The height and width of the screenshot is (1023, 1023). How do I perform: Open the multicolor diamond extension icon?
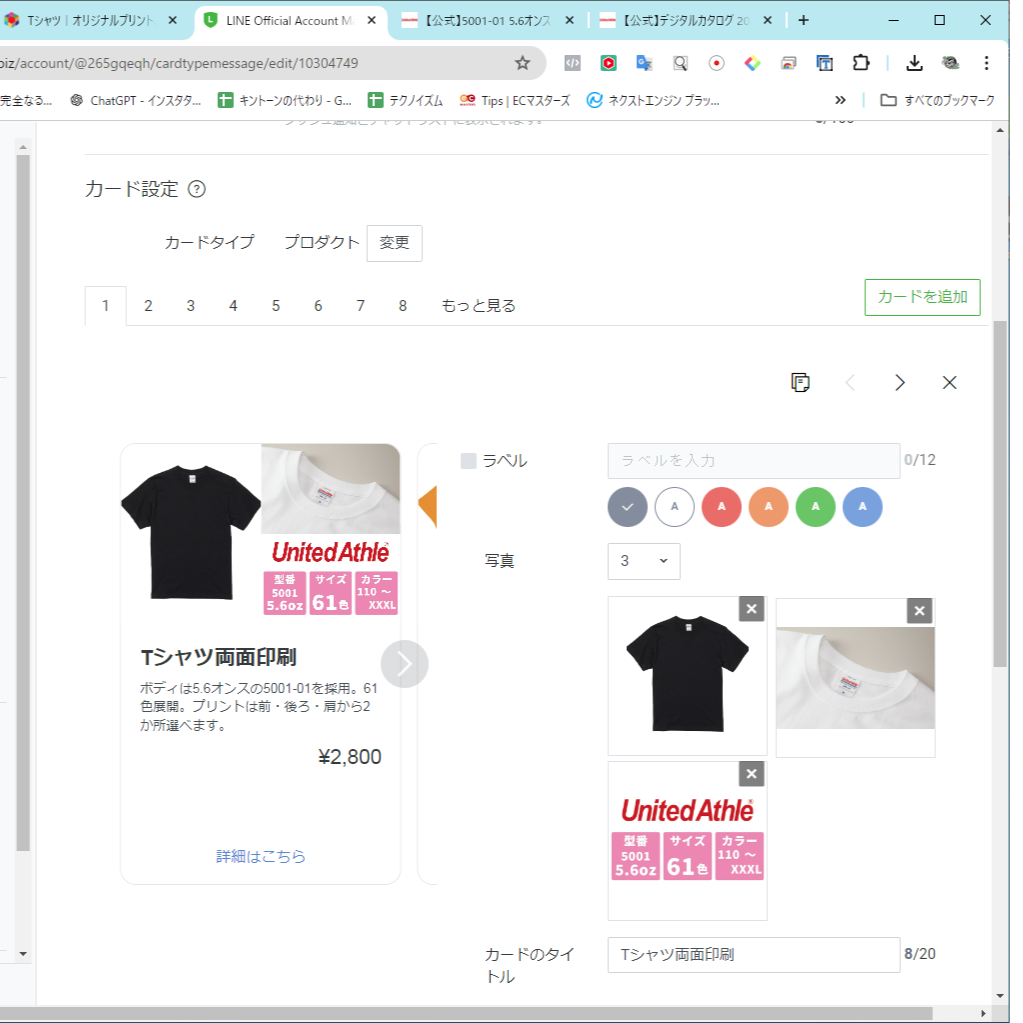pyautogui.click(x=752, y=63)
